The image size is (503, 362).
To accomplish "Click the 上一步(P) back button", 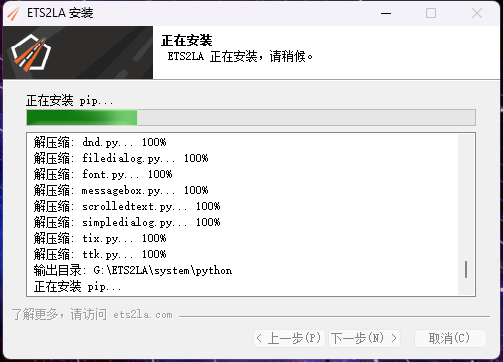I will click(289, 338).
